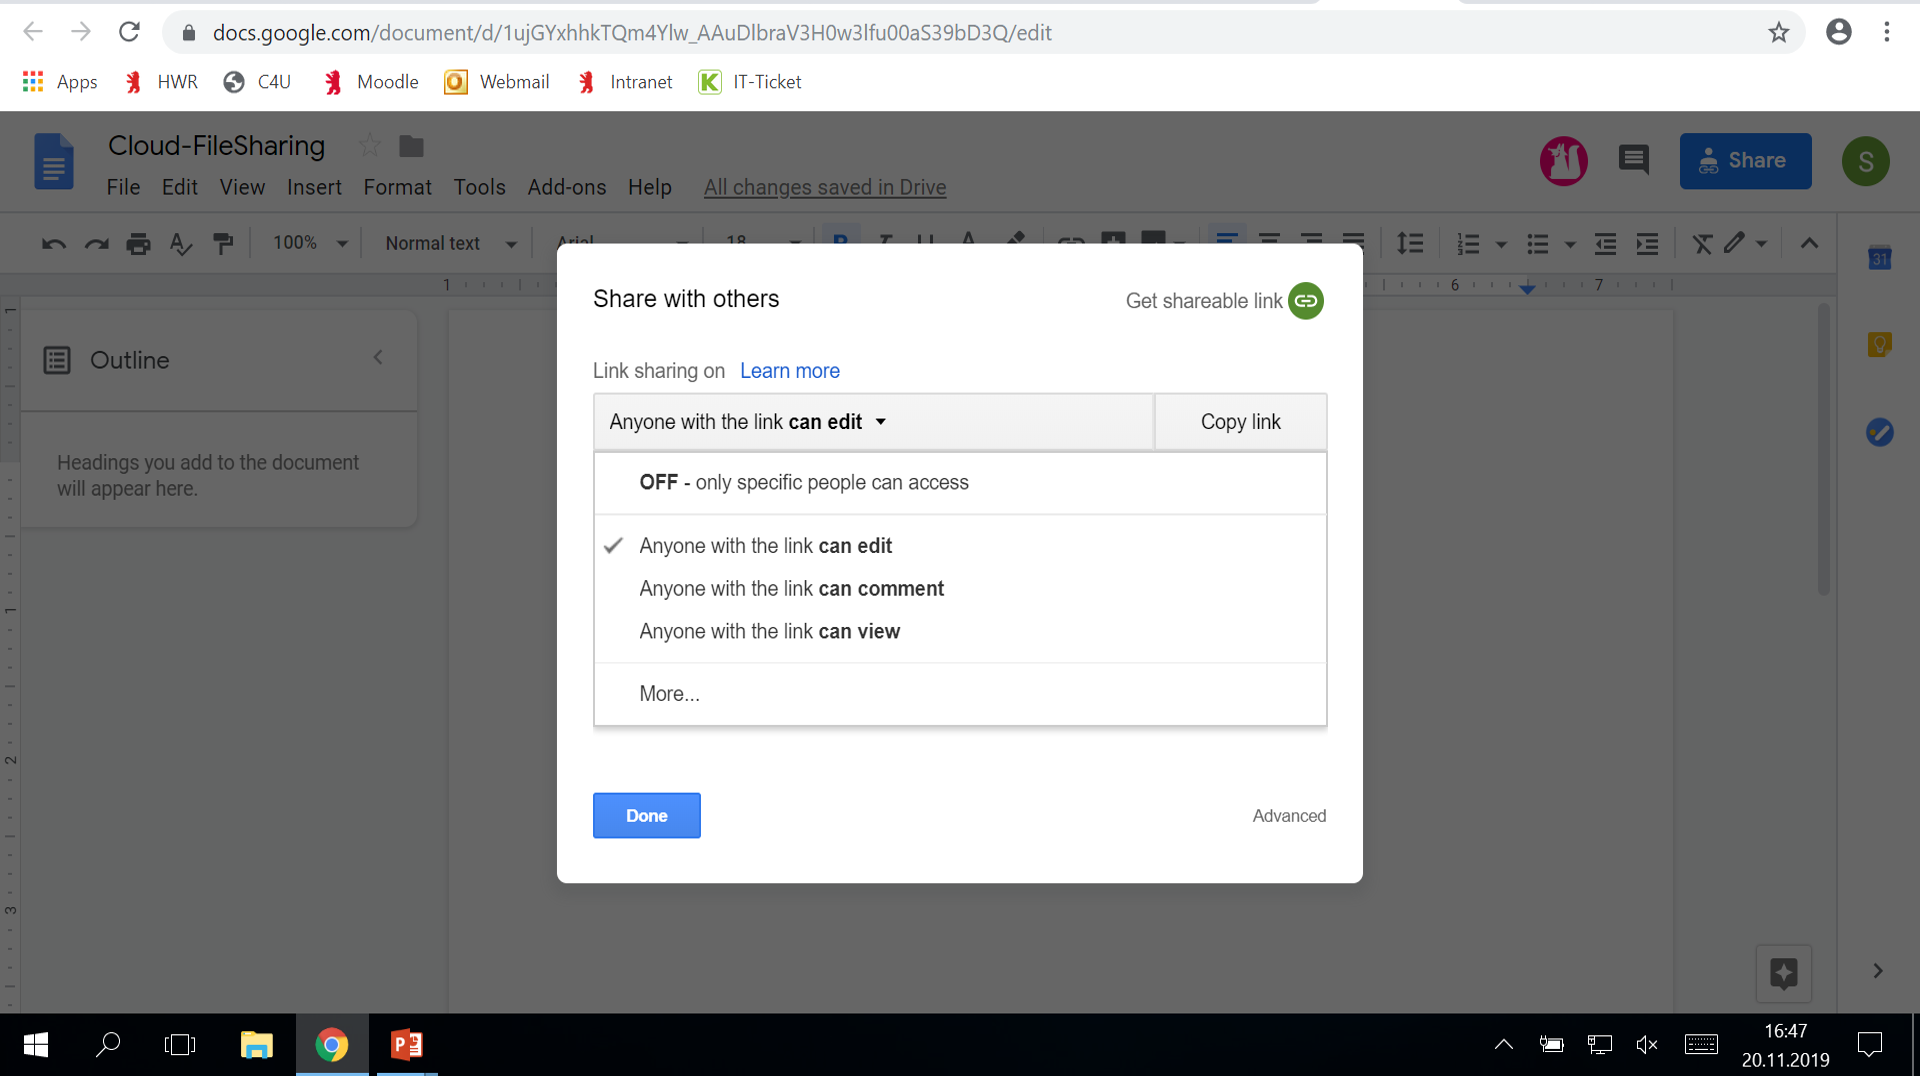This screenshot has height=1076, width=1920.
Task: Click the print icon in toolbar
Action: [x=138, y=243]
